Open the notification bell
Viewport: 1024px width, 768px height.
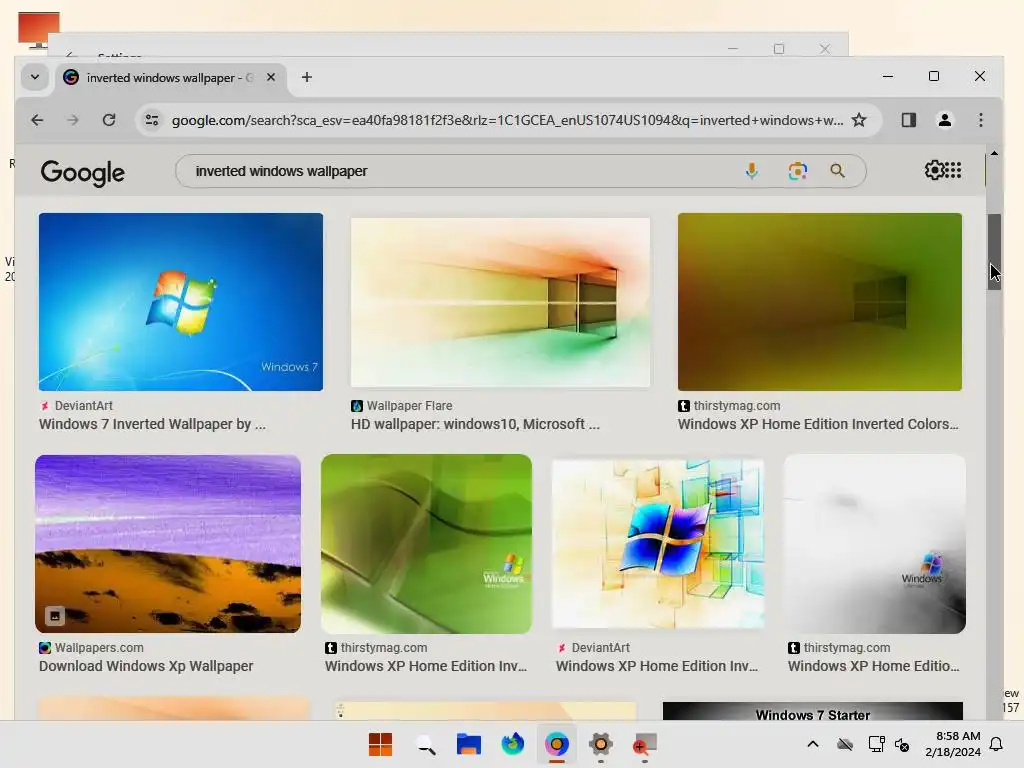[x=996, y=744]
